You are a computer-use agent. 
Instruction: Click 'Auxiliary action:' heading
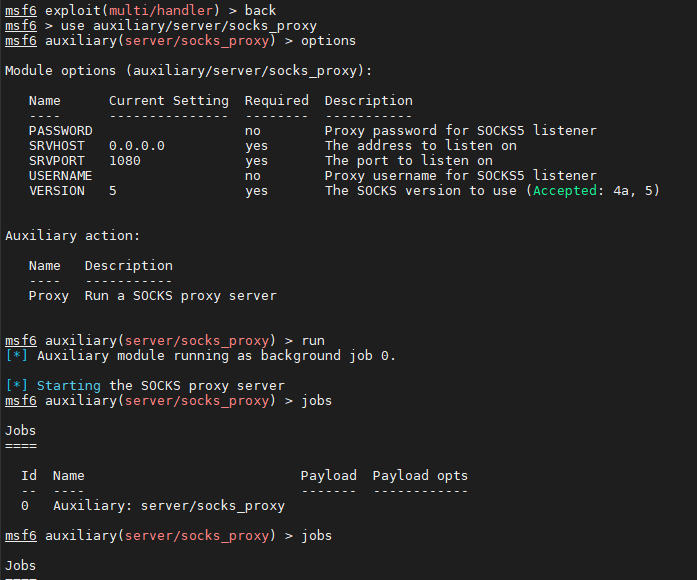72,236
